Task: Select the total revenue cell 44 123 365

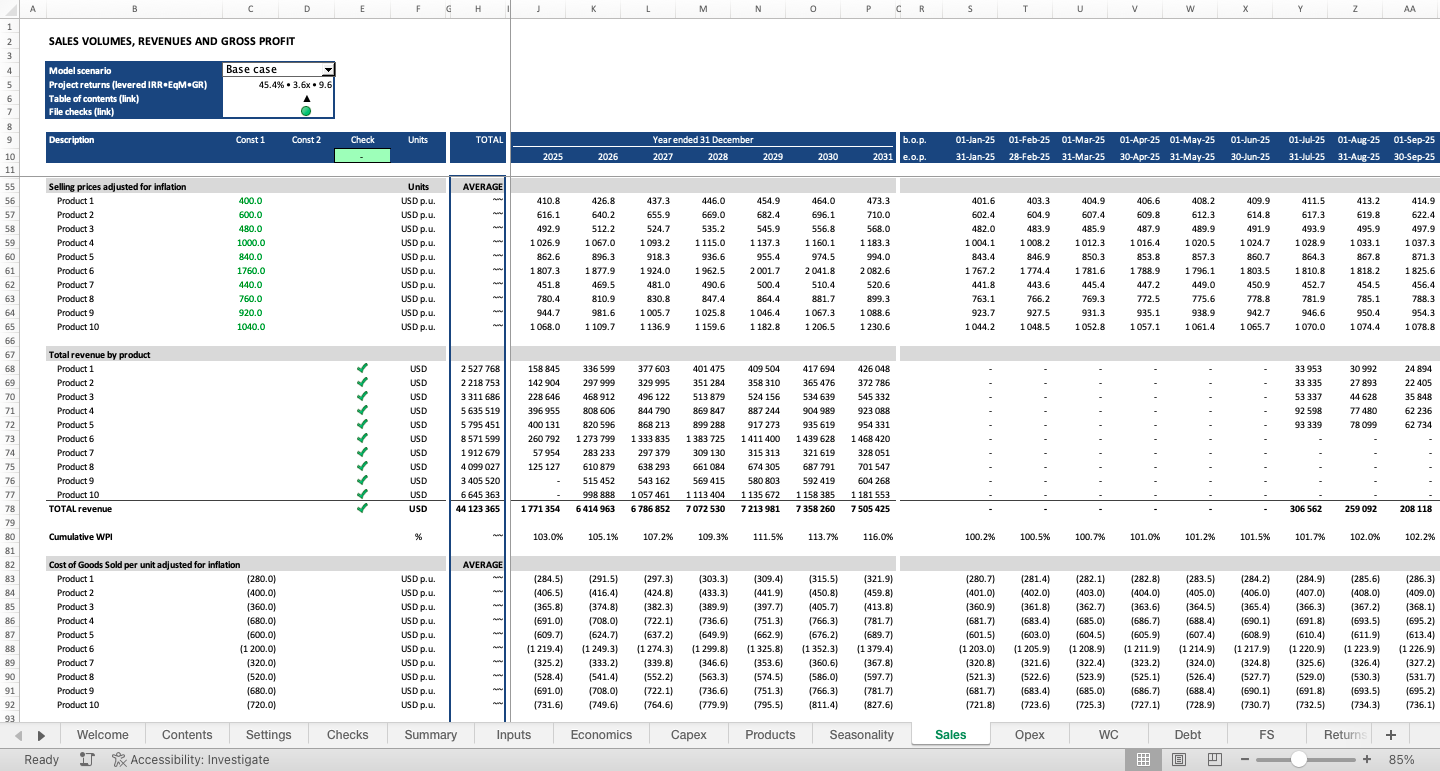Action: click(x=478, y=509)
